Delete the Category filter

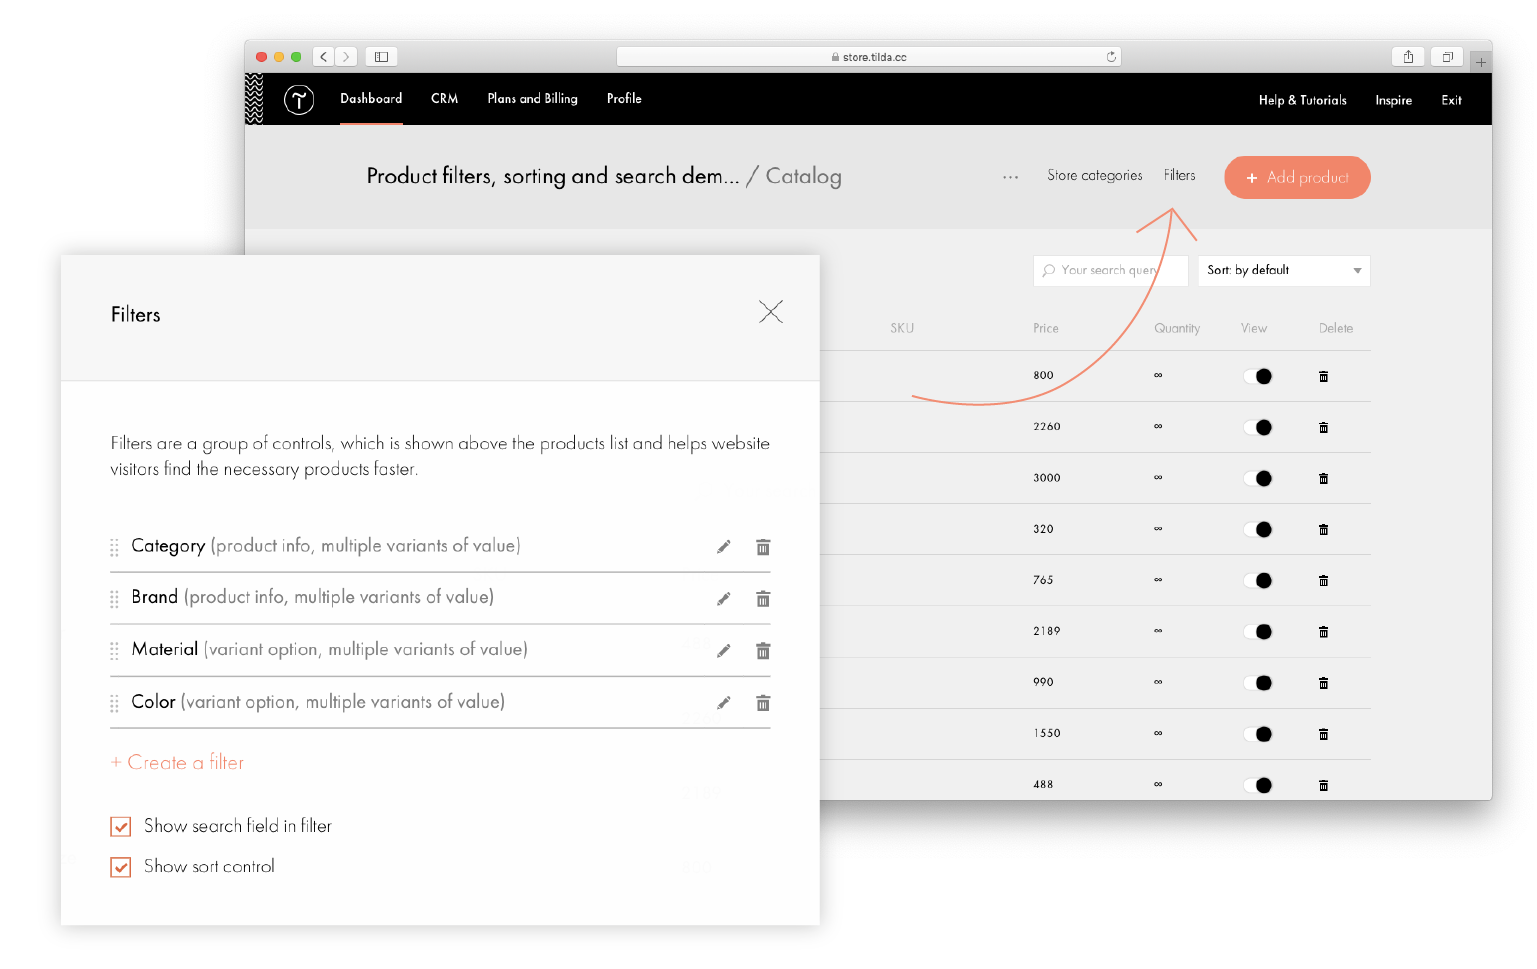click(x=763, y=547)
